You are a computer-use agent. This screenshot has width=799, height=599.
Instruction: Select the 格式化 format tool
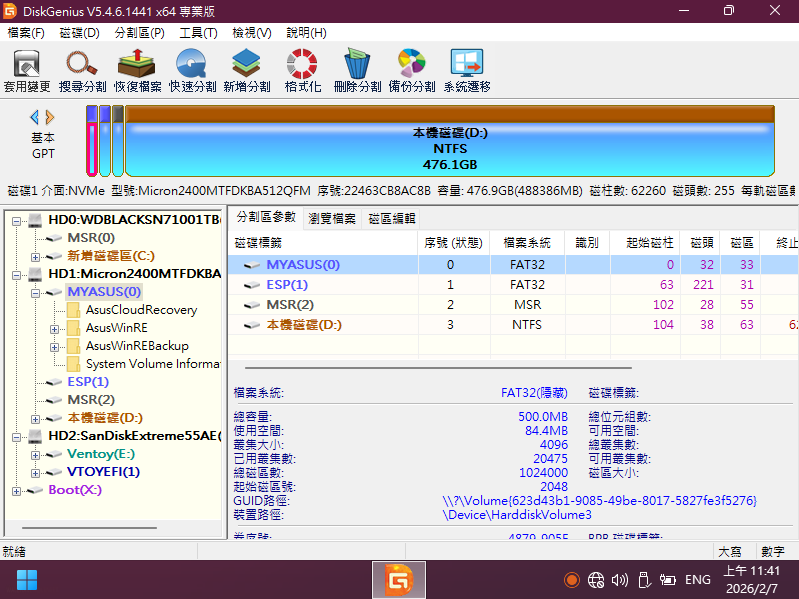point(302,71)
